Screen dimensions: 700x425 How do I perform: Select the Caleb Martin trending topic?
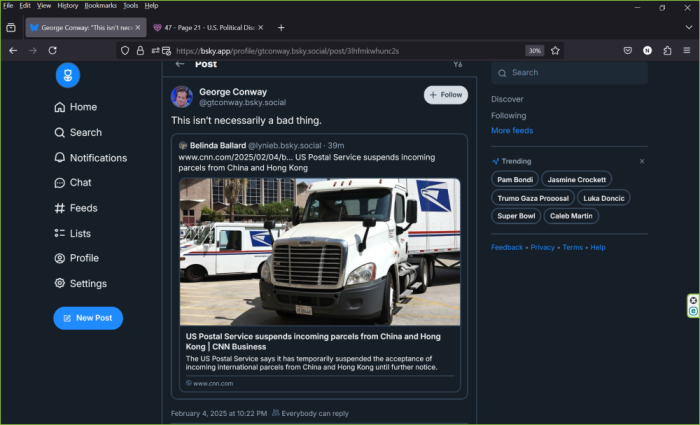point(571,216)
